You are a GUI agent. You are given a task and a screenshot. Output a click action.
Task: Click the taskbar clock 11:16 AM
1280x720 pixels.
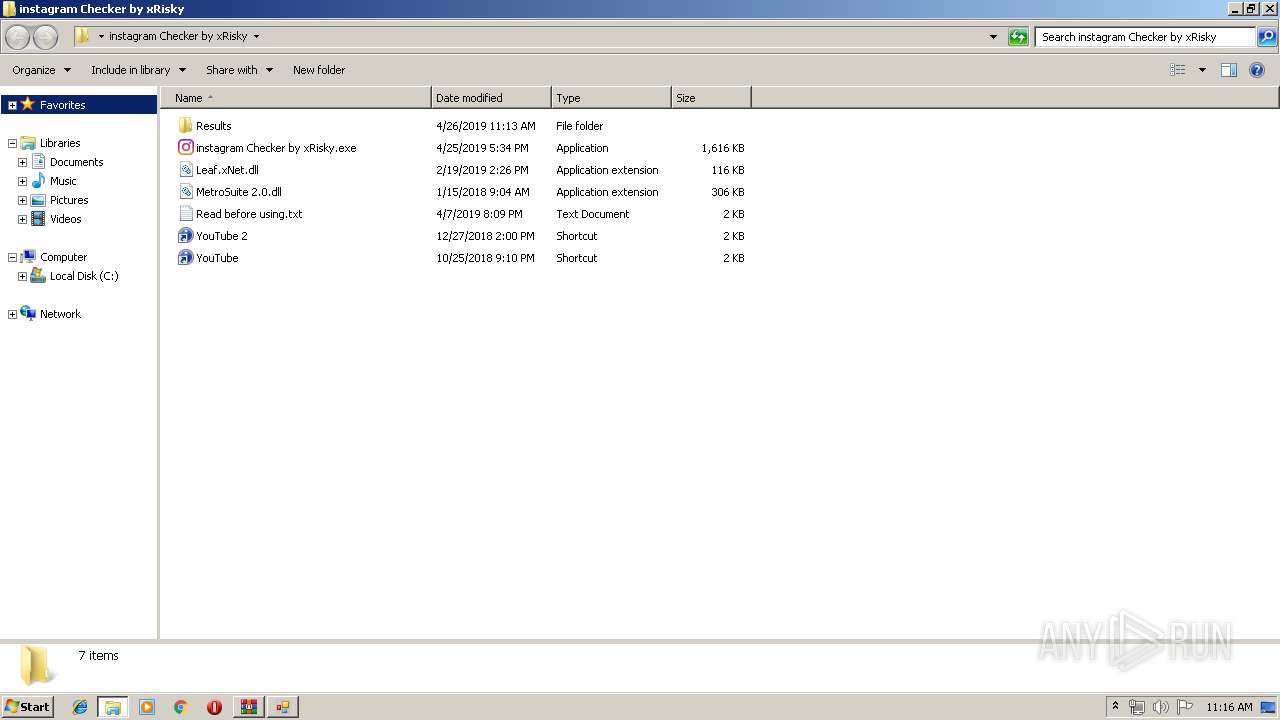pos(1229,707)
